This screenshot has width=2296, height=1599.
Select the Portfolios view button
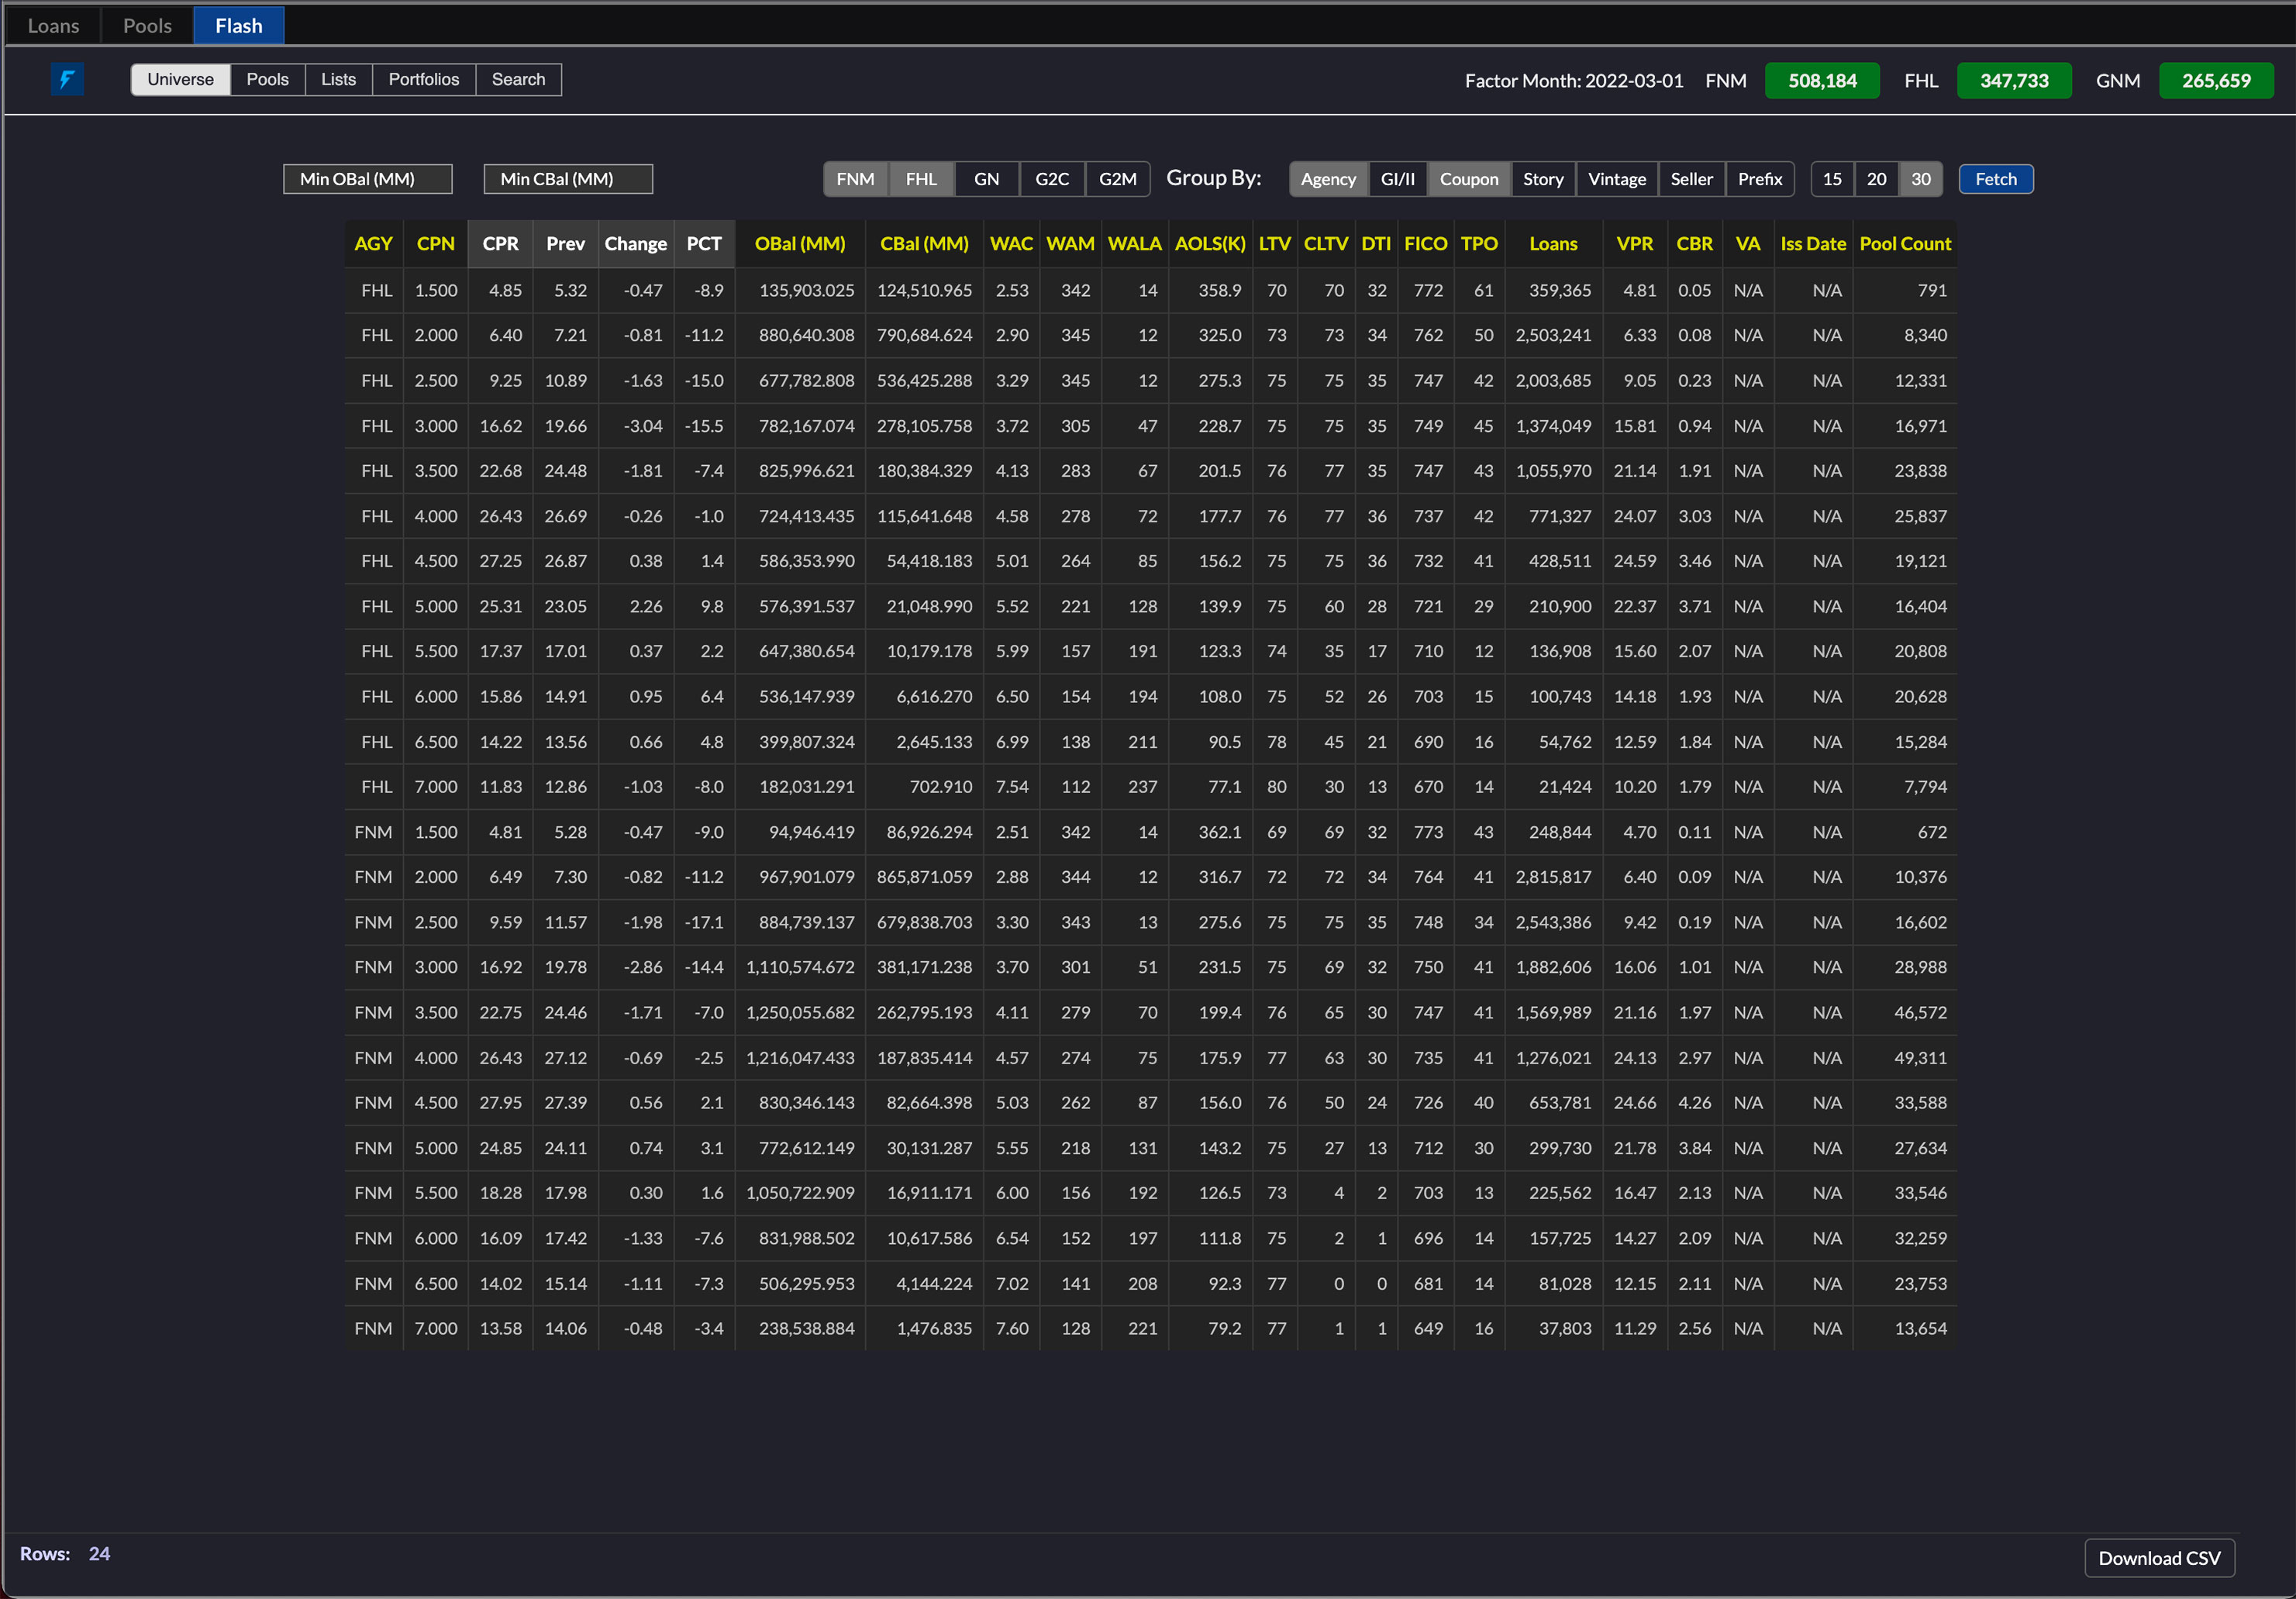pos(423,79)
